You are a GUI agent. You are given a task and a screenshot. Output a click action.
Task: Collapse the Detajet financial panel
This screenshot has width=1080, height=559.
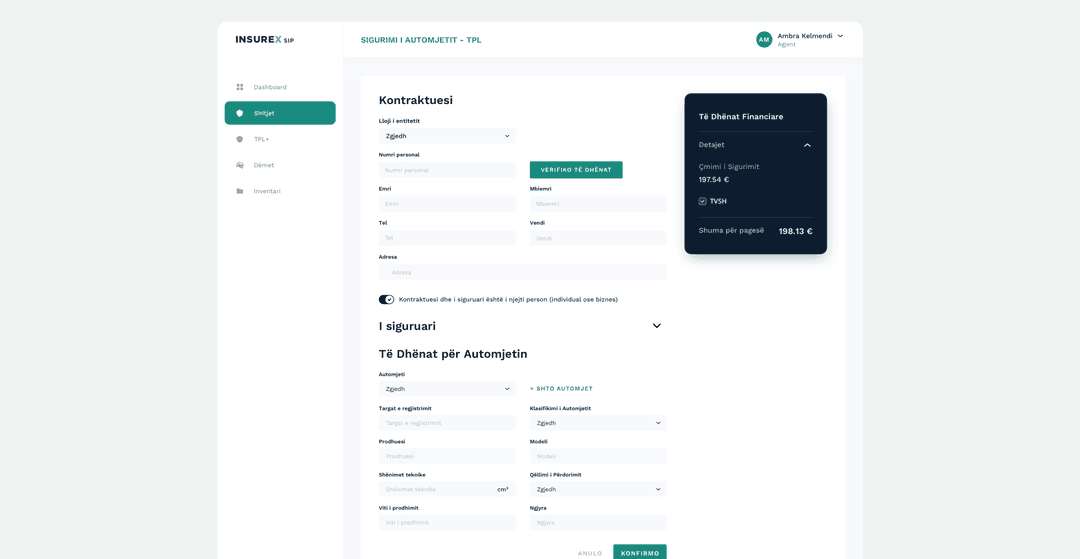tap(807, 145)
